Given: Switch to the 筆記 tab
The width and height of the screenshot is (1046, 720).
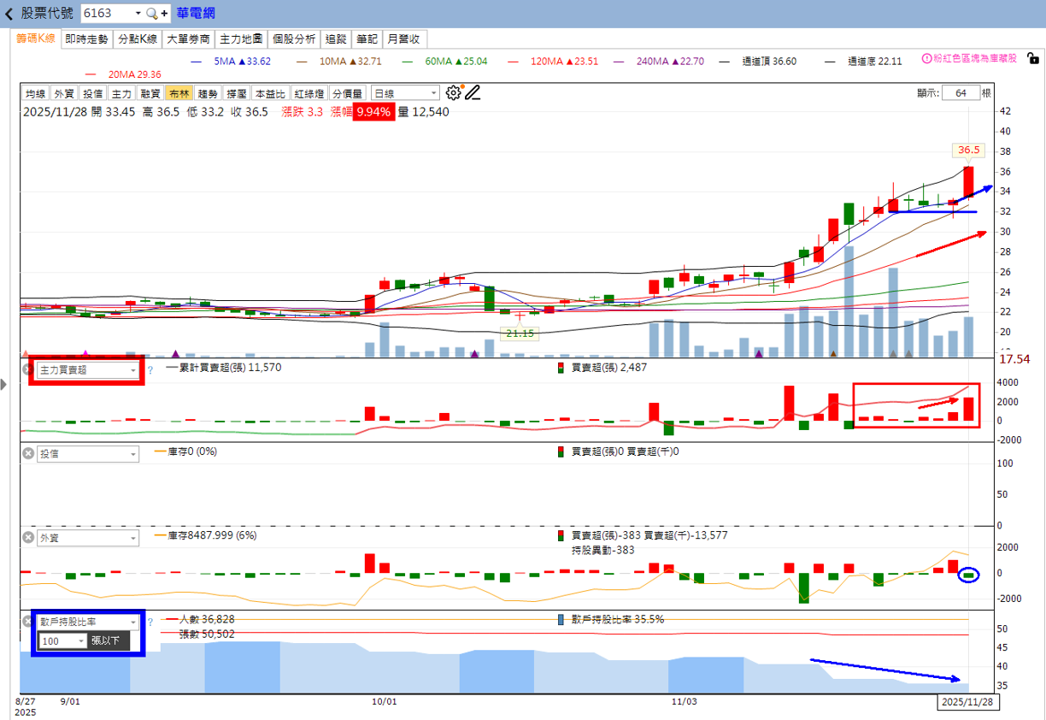Looking at the screenshot, I should pos(367,39).
